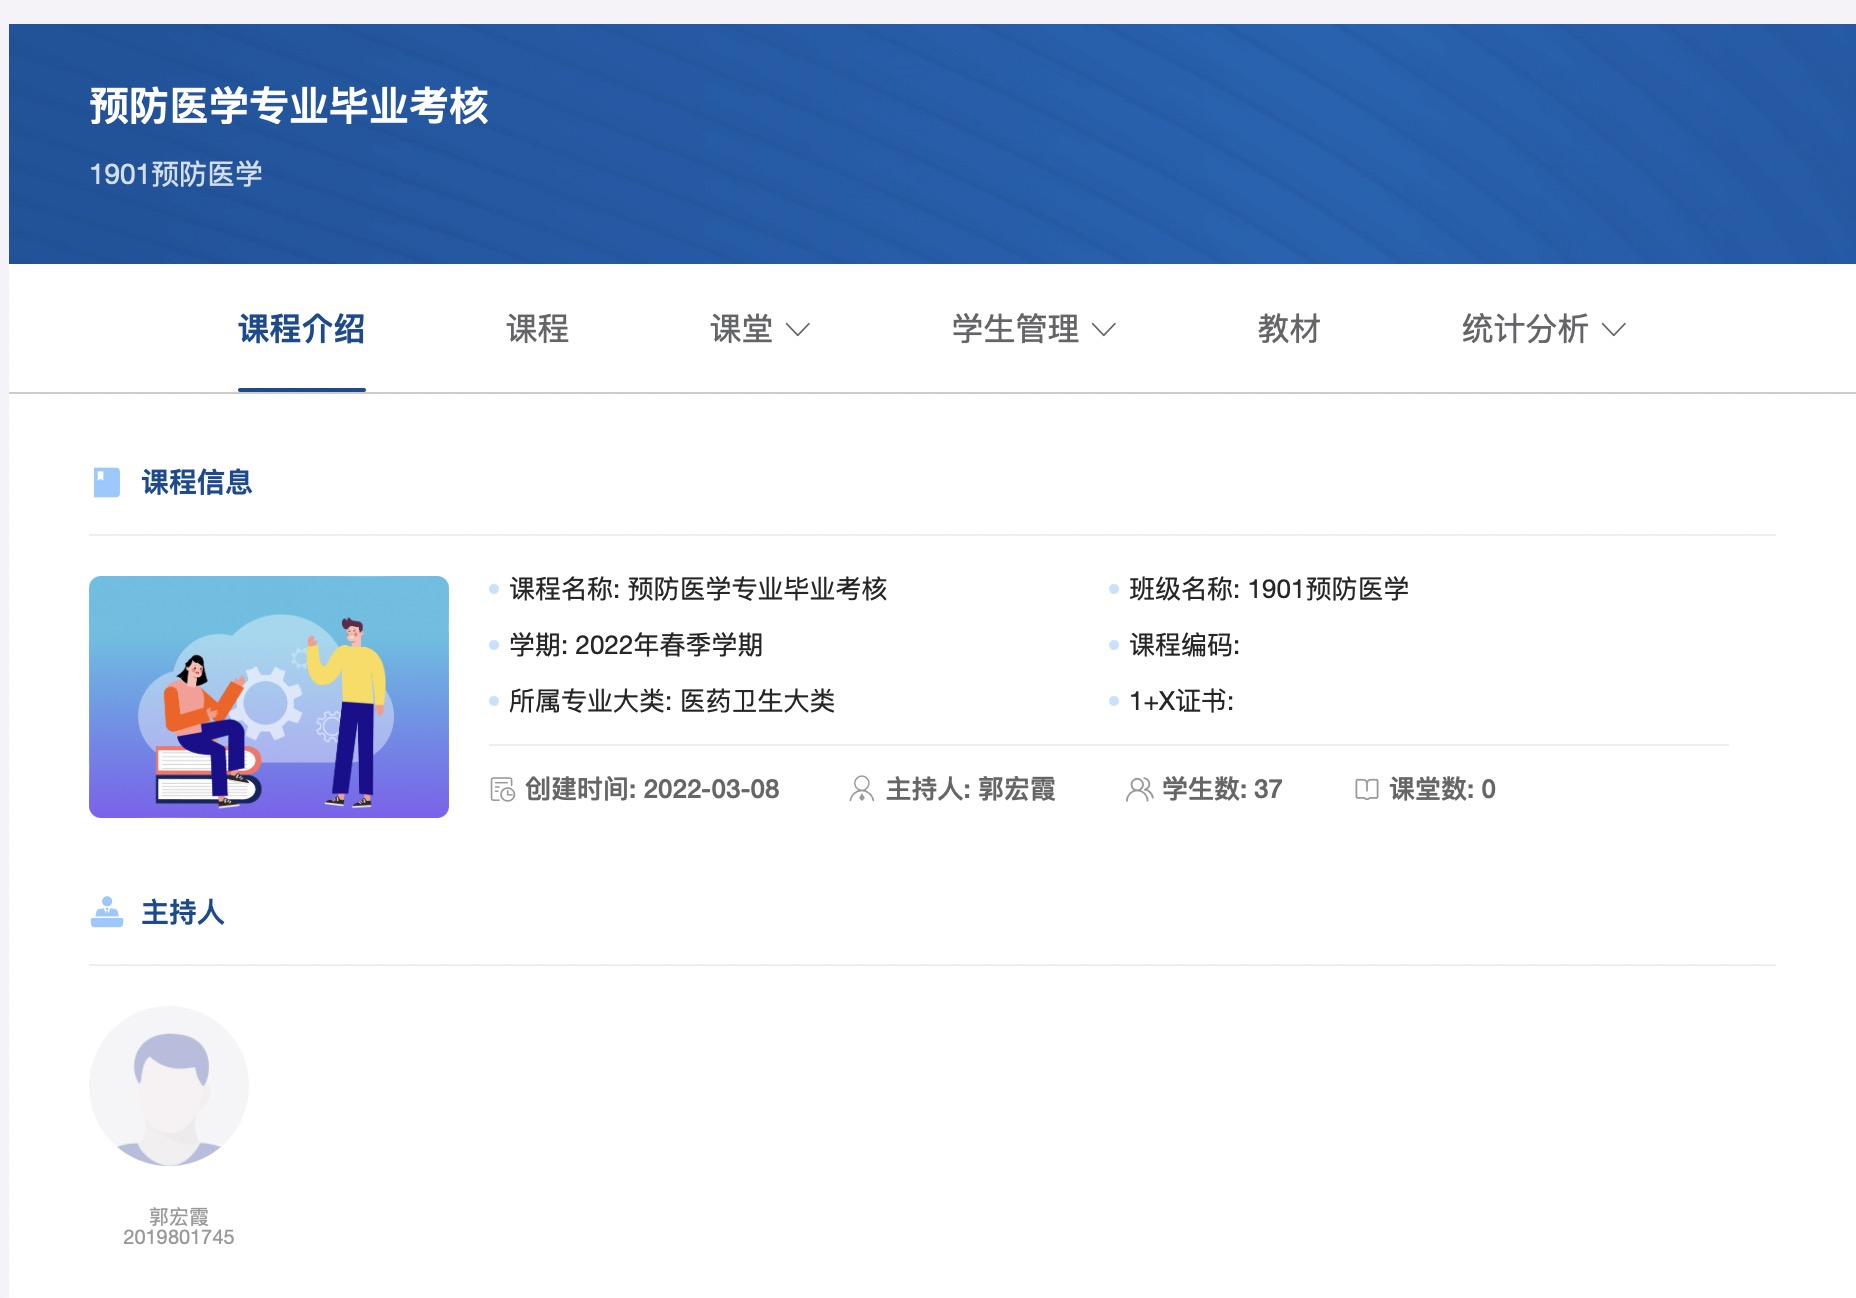The width and height of the screenshot is (1856, 1298).
Task: Switch to the 课程介绍 tab
Action: point(301,329)
